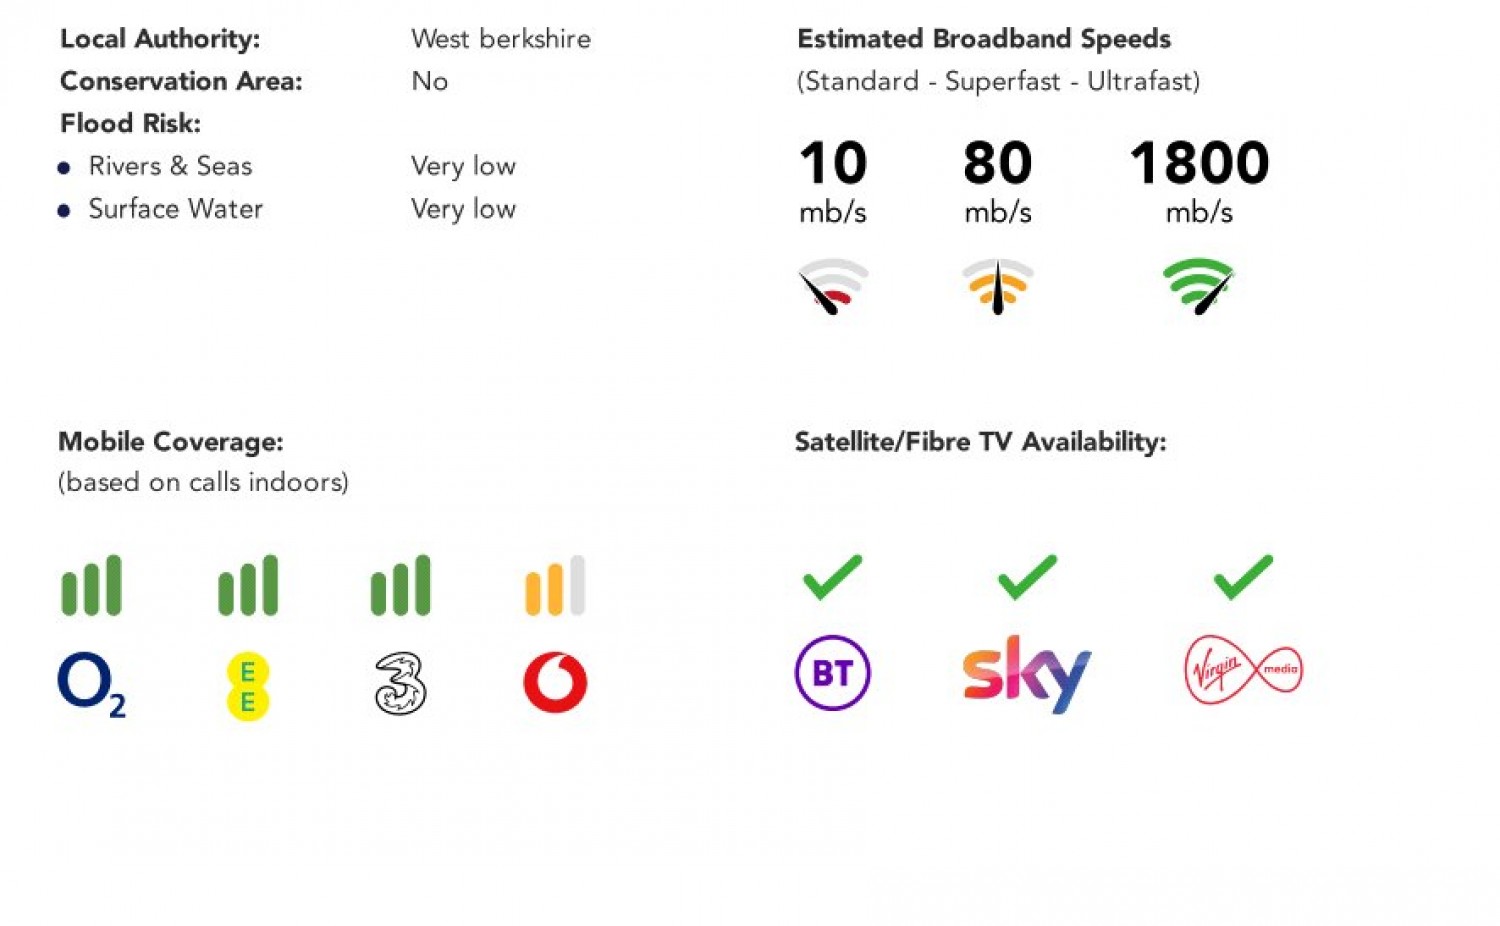Click the West berkshire authority value

[x=501, y=39]
